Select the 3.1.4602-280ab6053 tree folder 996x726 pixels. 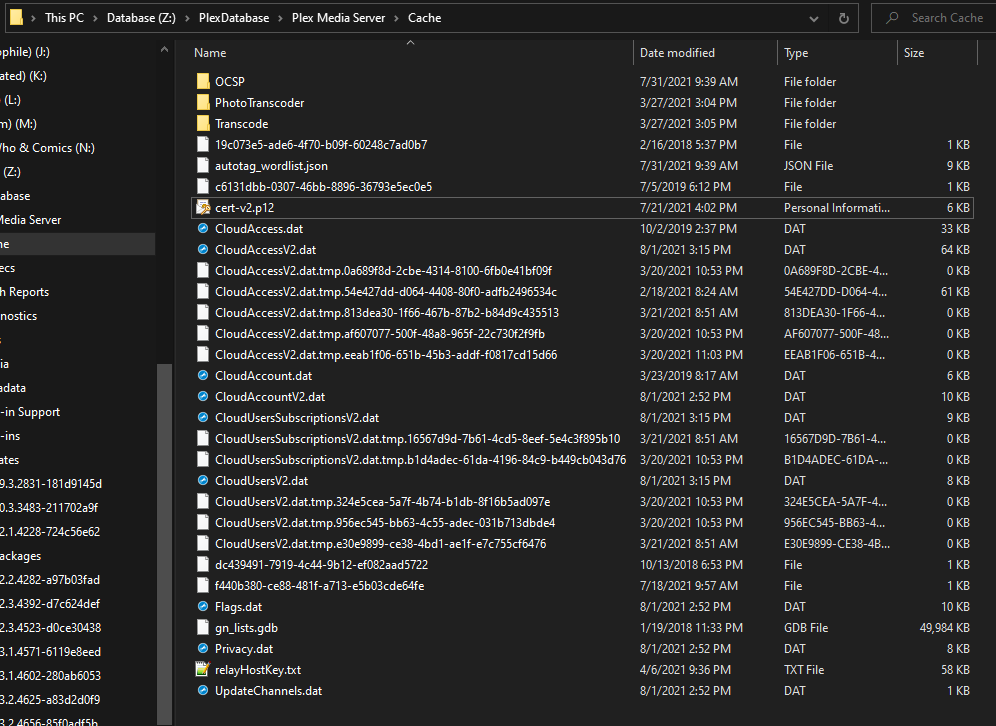click(50, 675)
